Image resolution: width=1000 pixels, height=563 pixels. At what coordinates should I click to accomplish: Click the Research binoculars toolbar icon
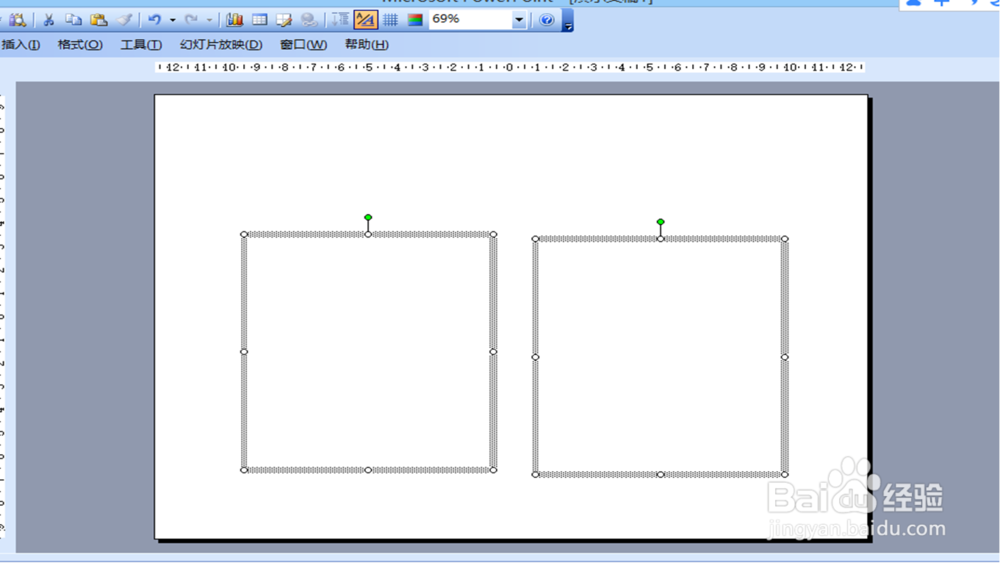pyautogui.click(x=17, y=20)
